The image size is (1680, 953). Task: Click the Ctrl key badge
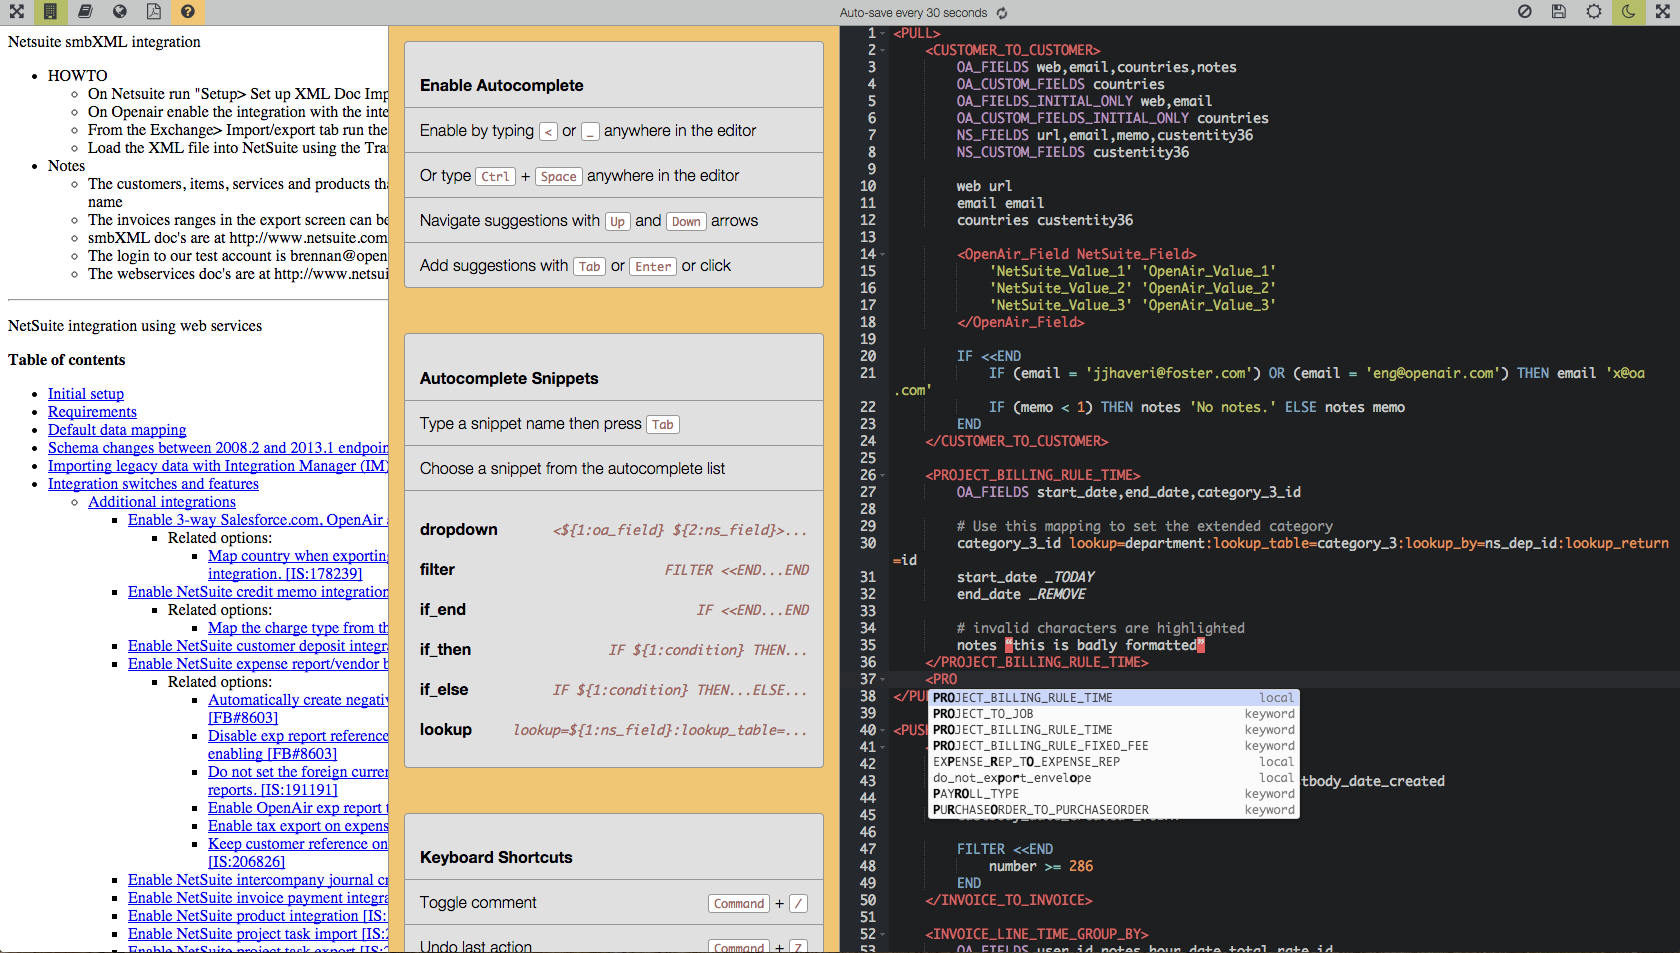[x=495, y=177]
